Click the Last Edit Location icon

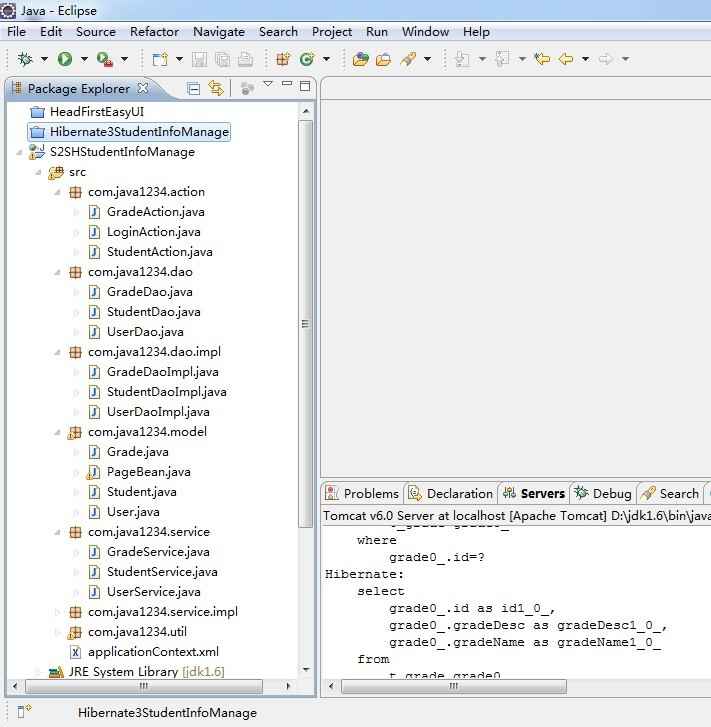542,59
